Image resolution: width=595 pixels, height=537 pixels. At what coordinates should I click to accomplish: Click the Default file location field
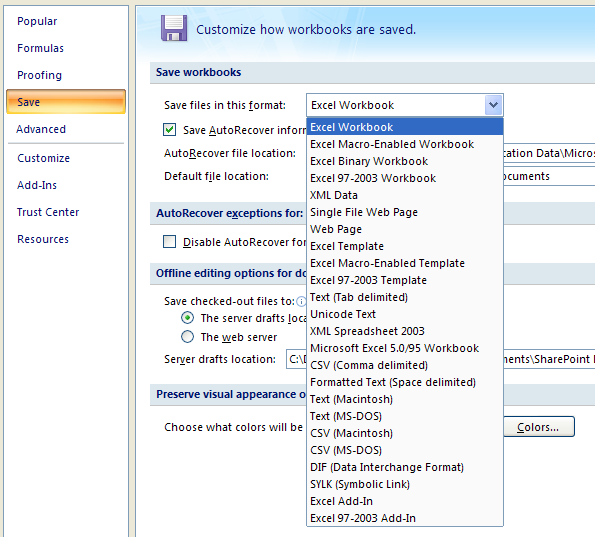549,176
